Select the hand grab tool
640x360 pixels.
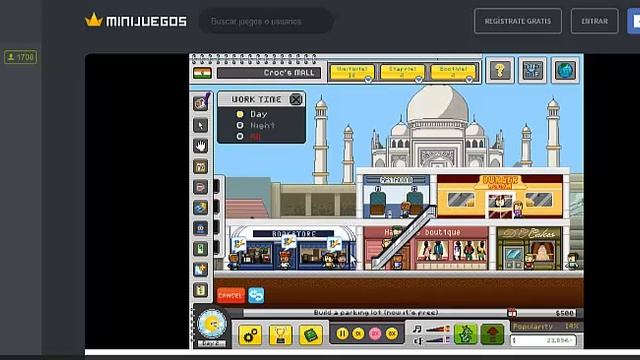click(200, 146)
